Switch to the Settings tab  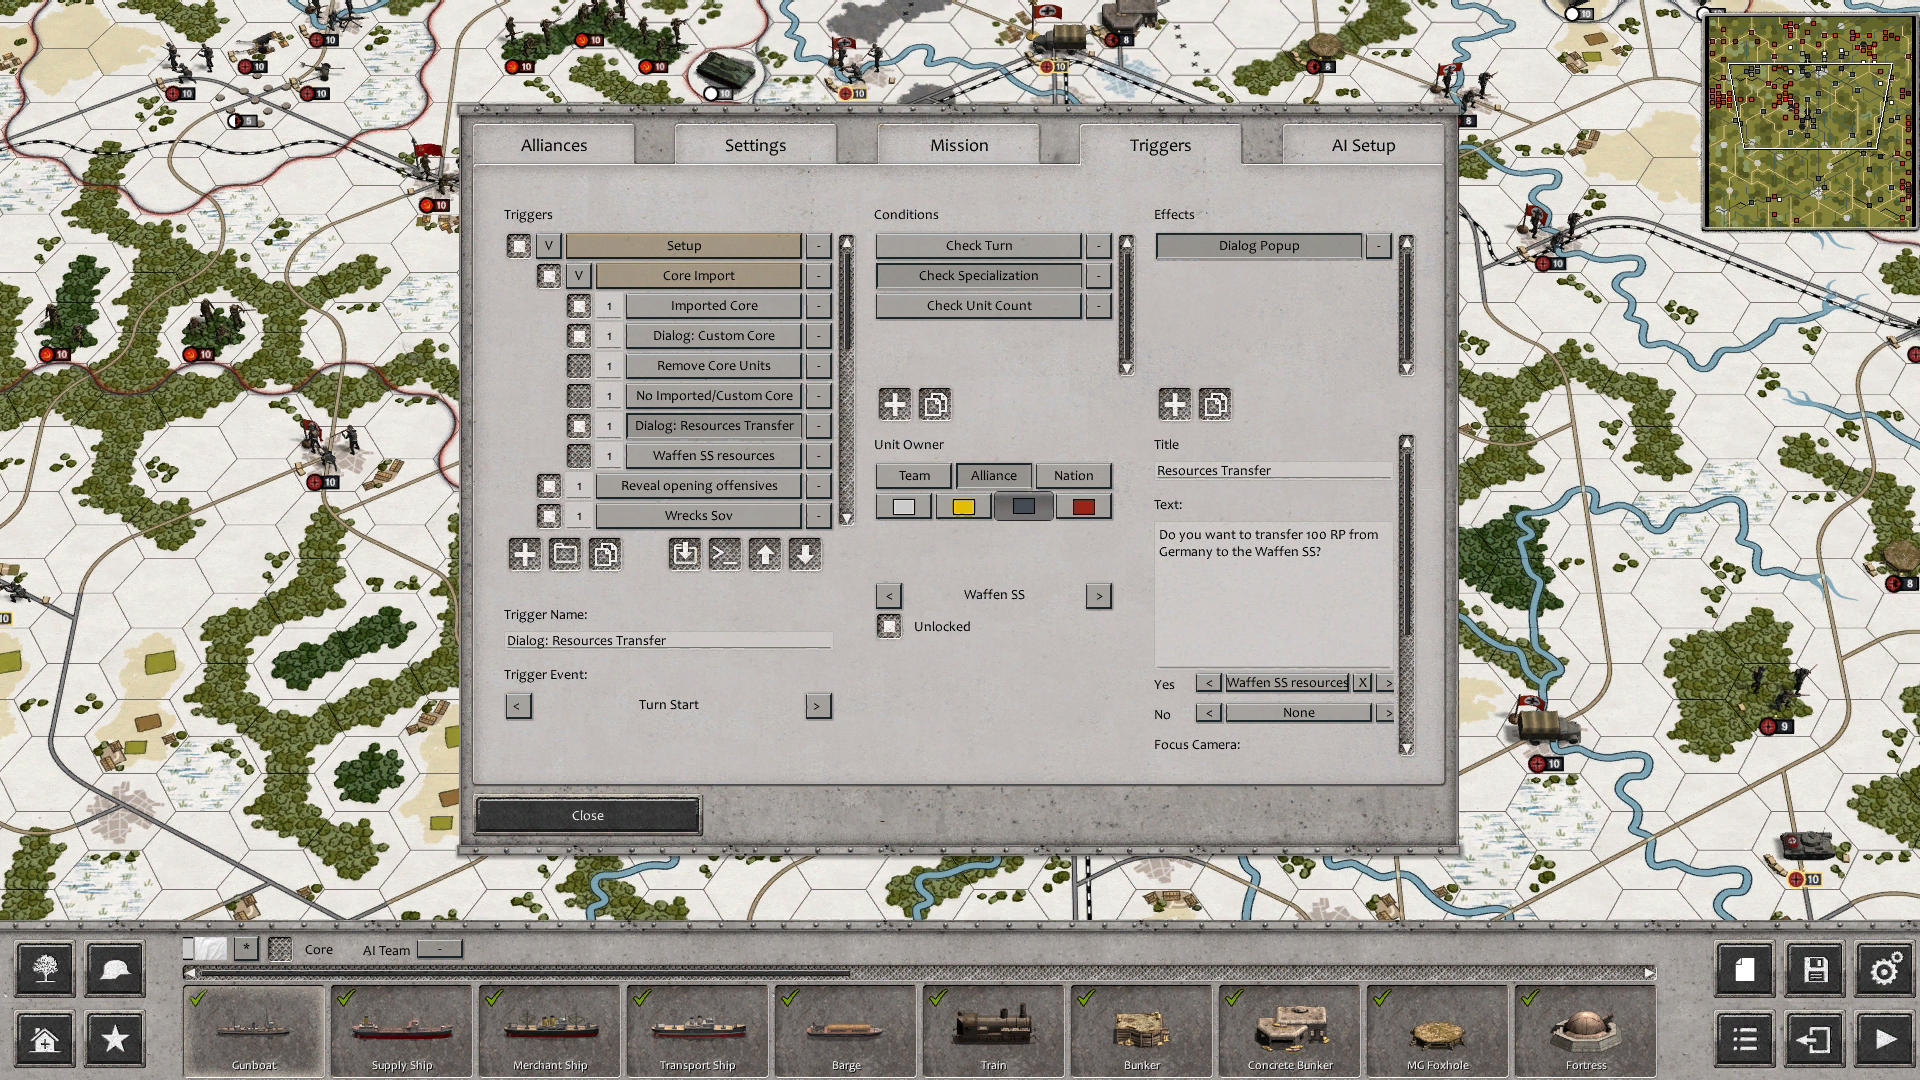[x=755, y=145]
